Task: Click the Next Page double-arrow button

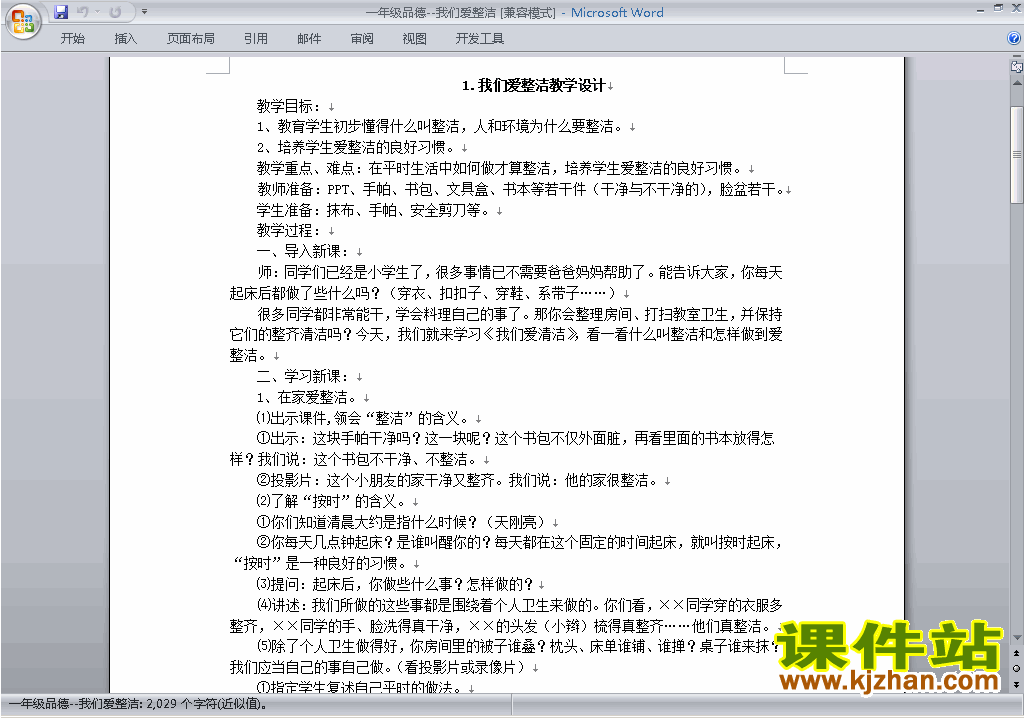Action: click(x=1016, y=684)
